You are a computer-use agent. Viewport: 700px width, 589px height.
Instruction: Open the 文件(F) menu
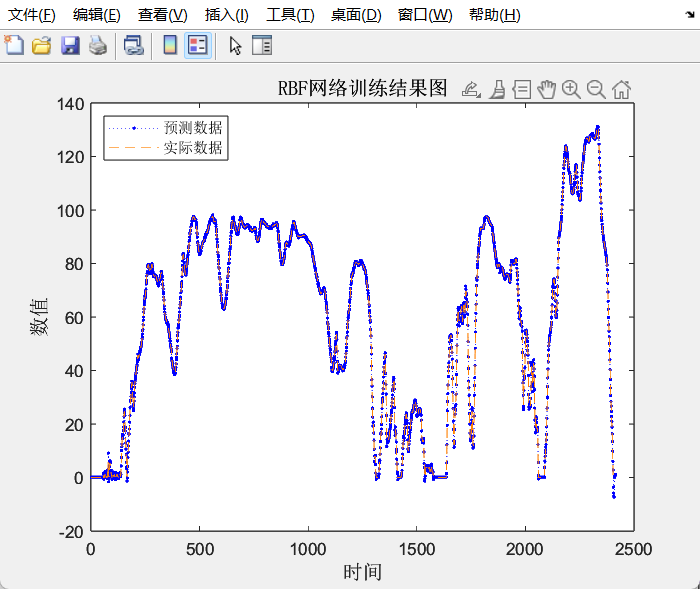pos(33,15)
